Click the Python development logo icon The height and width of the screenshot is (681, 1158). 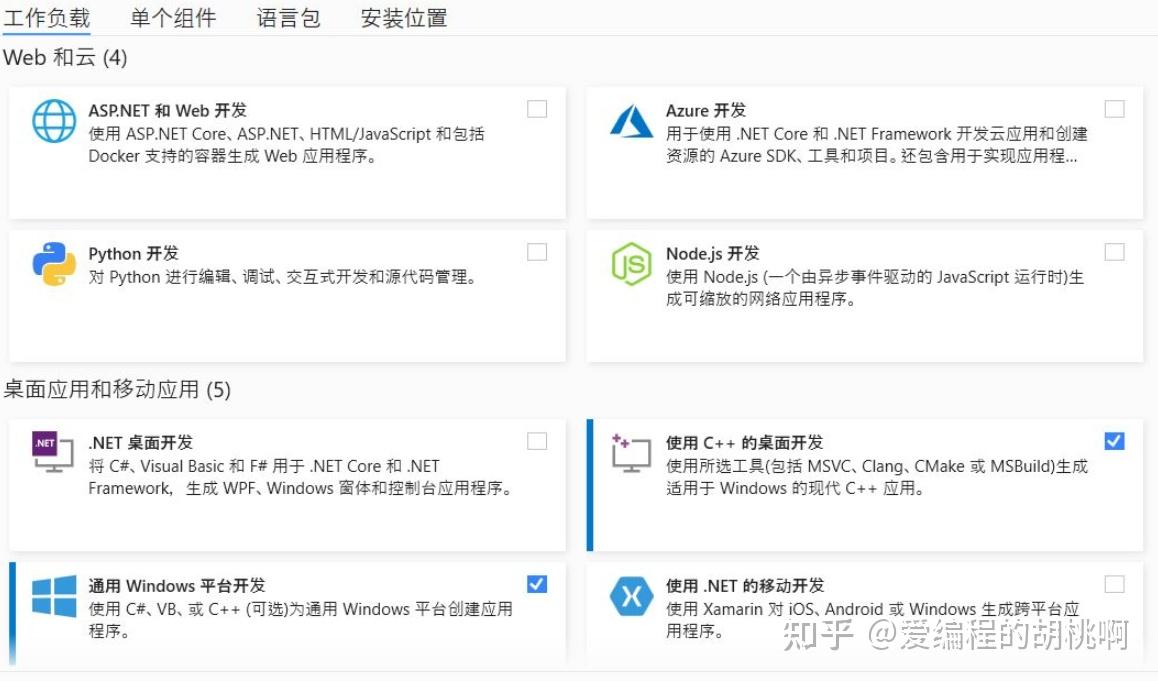54,265
